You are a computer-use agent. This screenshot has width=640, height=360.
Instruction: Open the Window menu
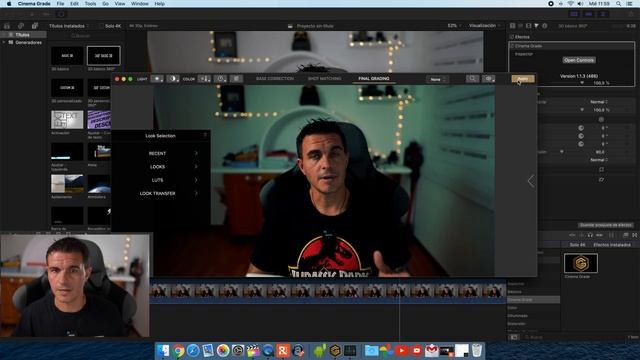pos(140,4)
